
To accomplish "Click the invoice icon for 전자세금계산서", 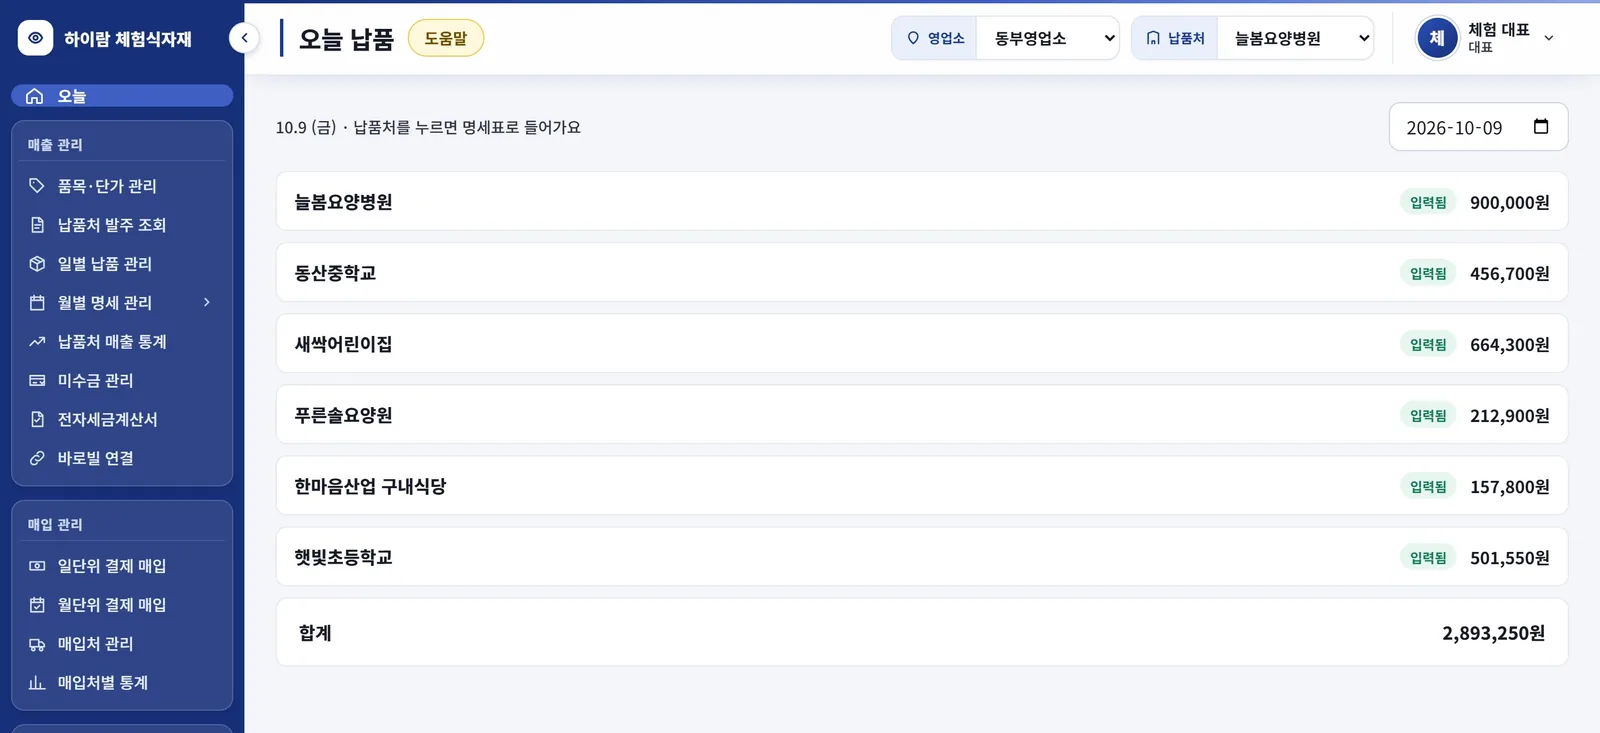I will click(x=37, y=420).
